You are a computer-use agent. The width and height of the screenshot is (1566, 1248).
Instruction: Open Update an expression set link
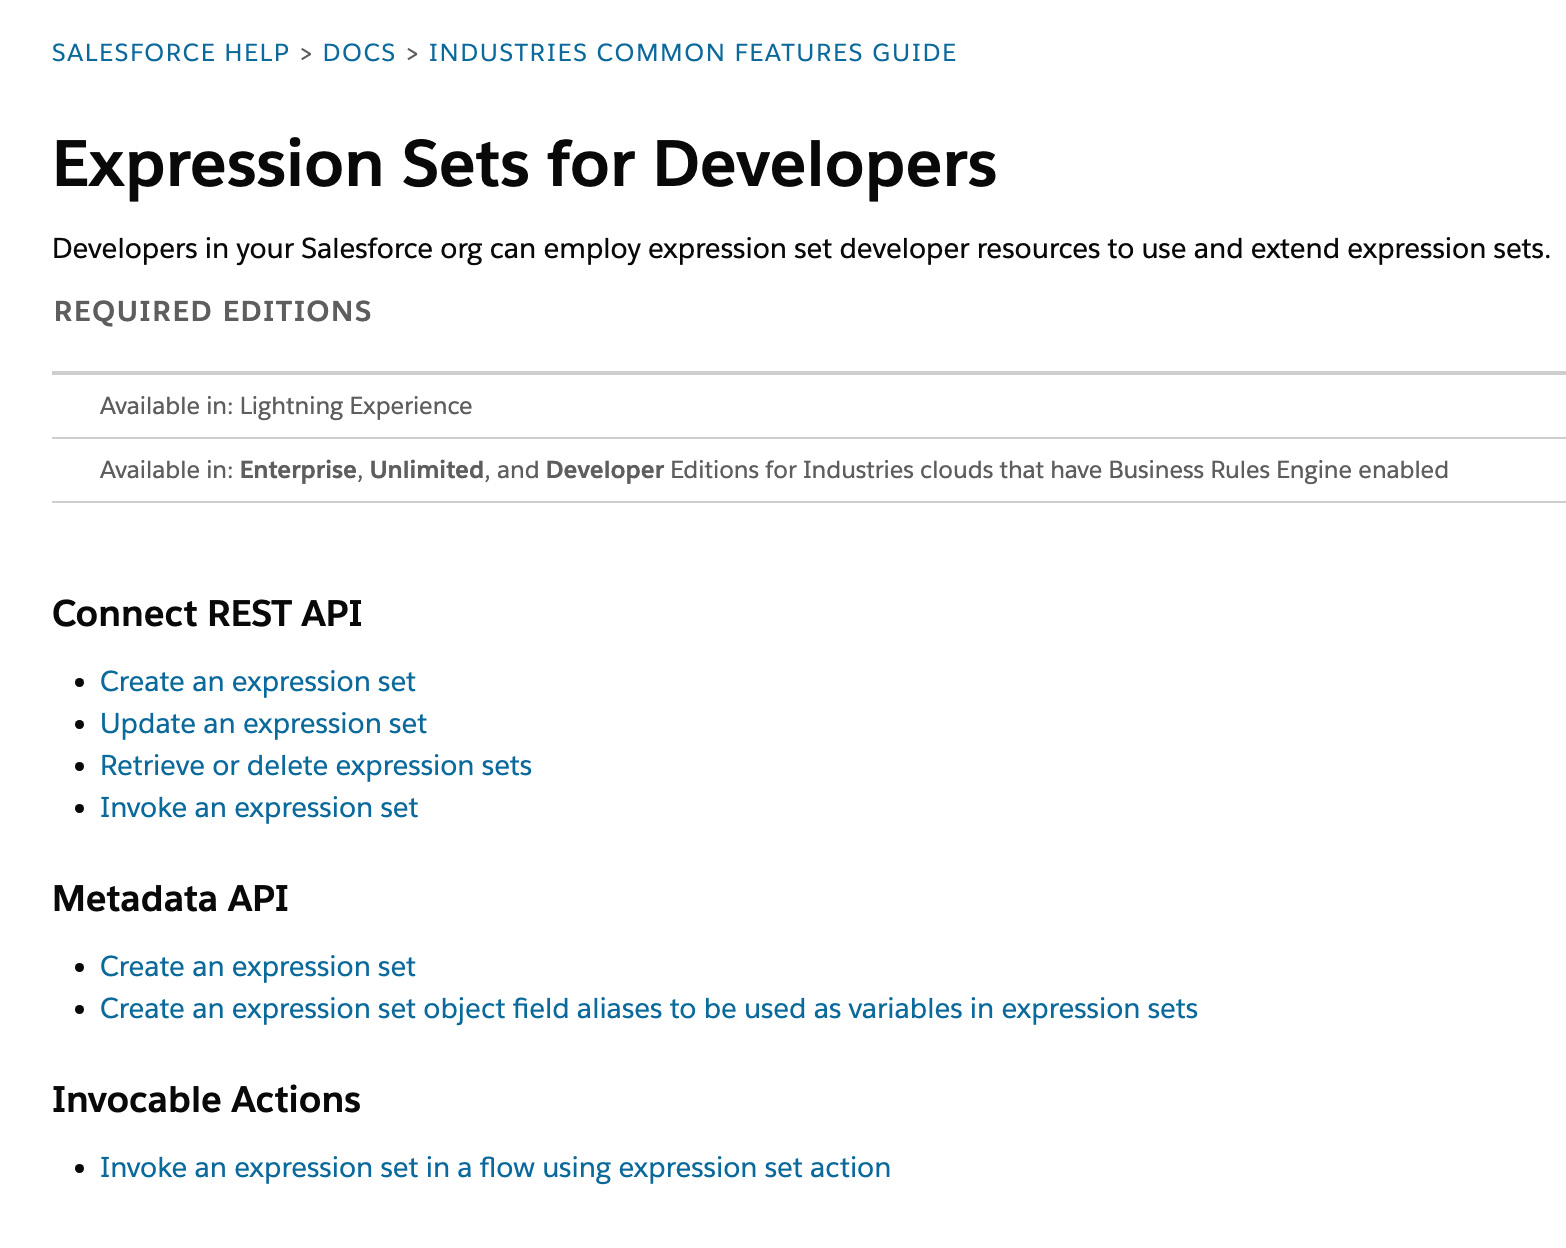(262, 723)
